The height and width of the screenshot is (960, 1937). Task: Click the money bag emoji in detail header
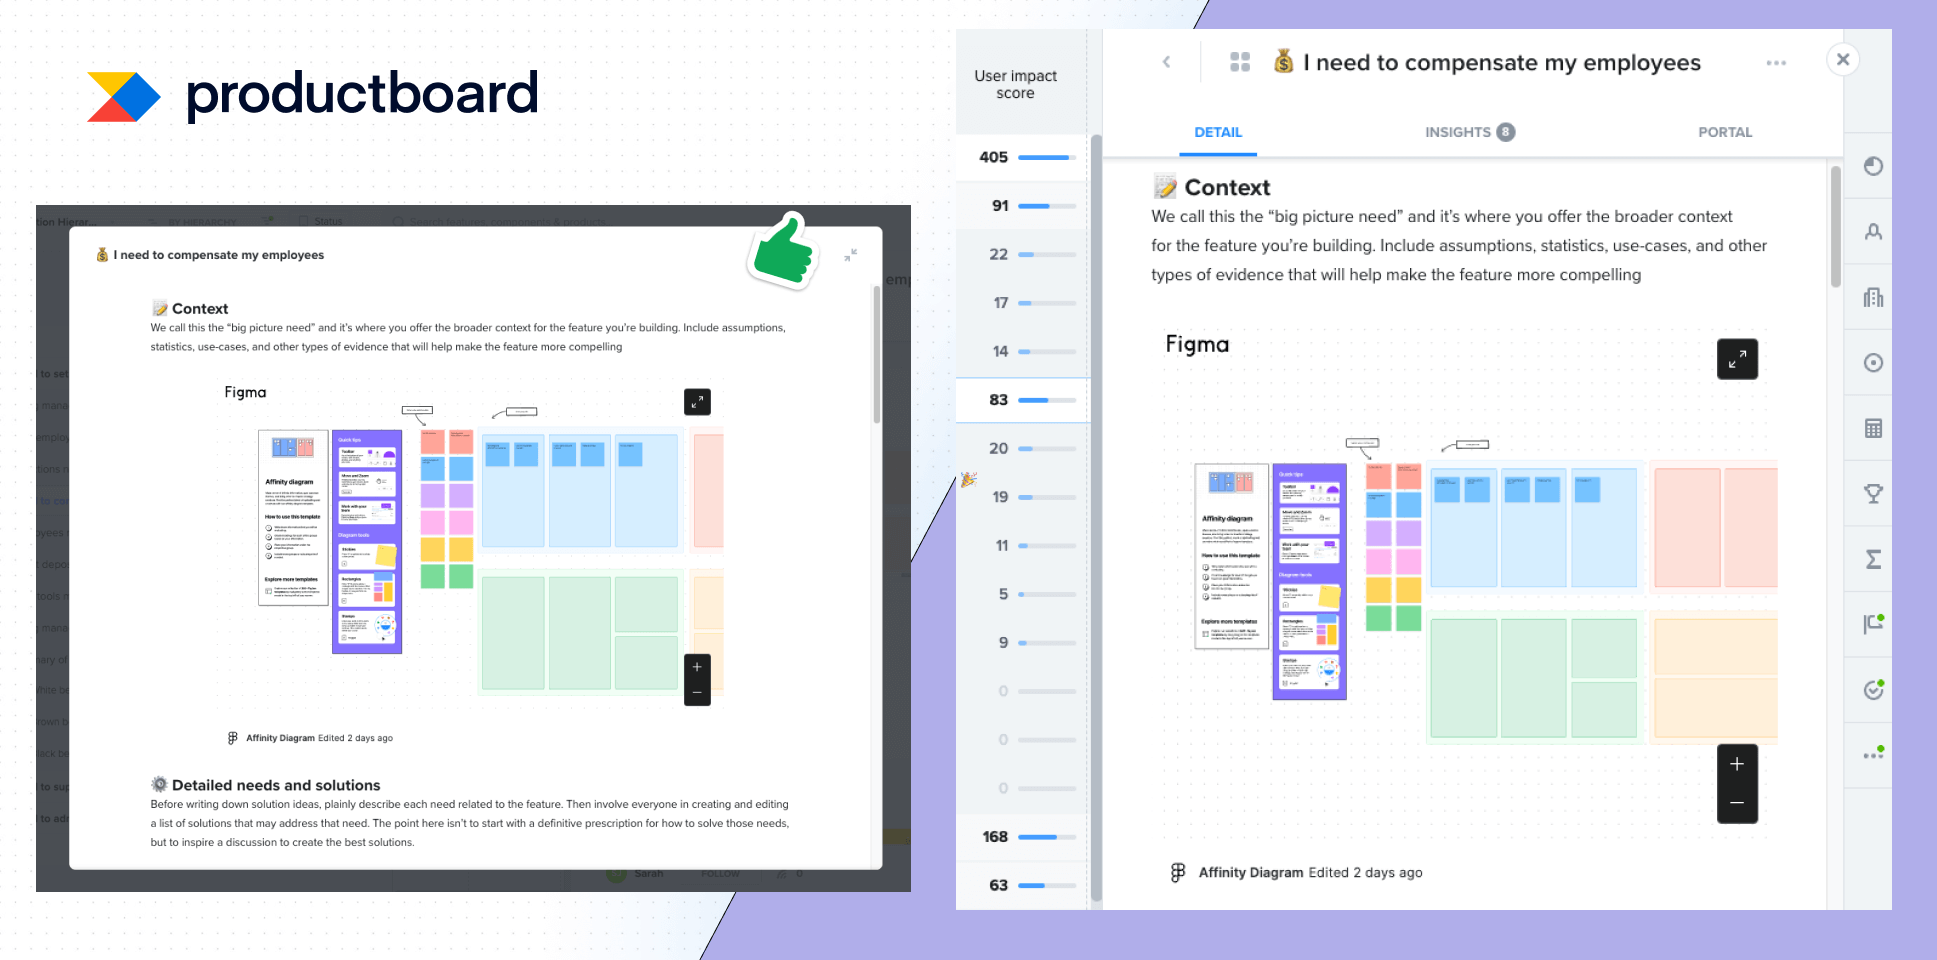[x=1284, y=62]
